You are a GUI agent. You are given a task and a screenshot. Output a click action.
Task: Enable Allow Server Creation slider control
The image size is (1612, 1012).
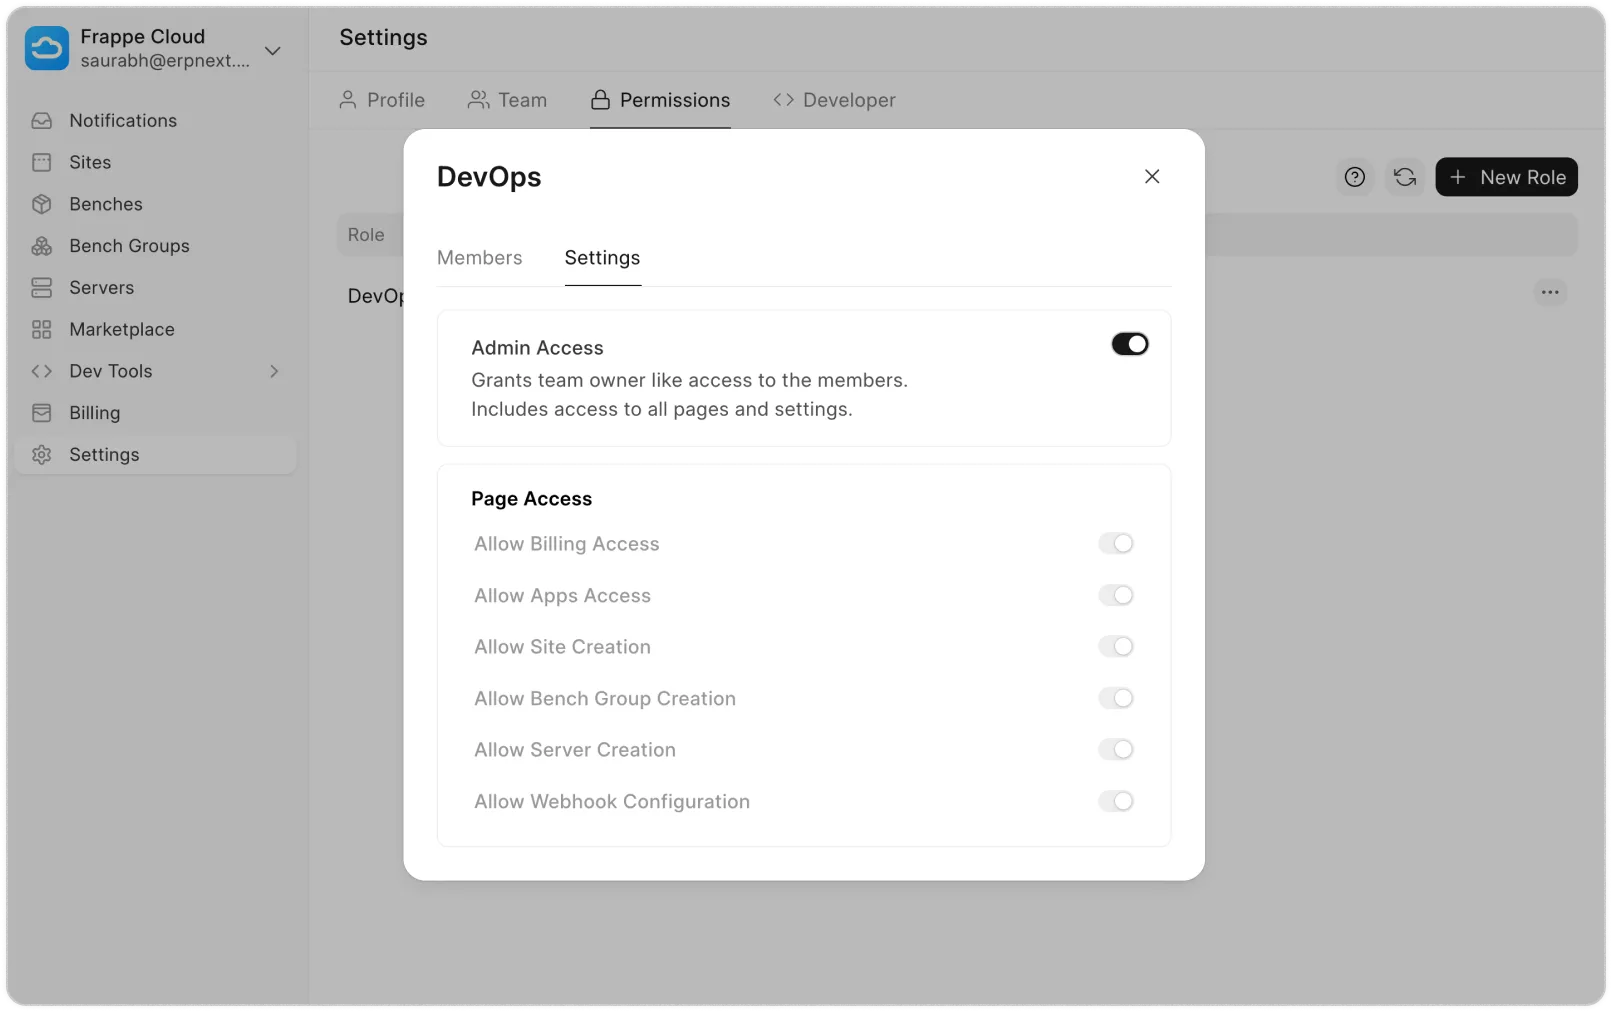coord(1117,749)
